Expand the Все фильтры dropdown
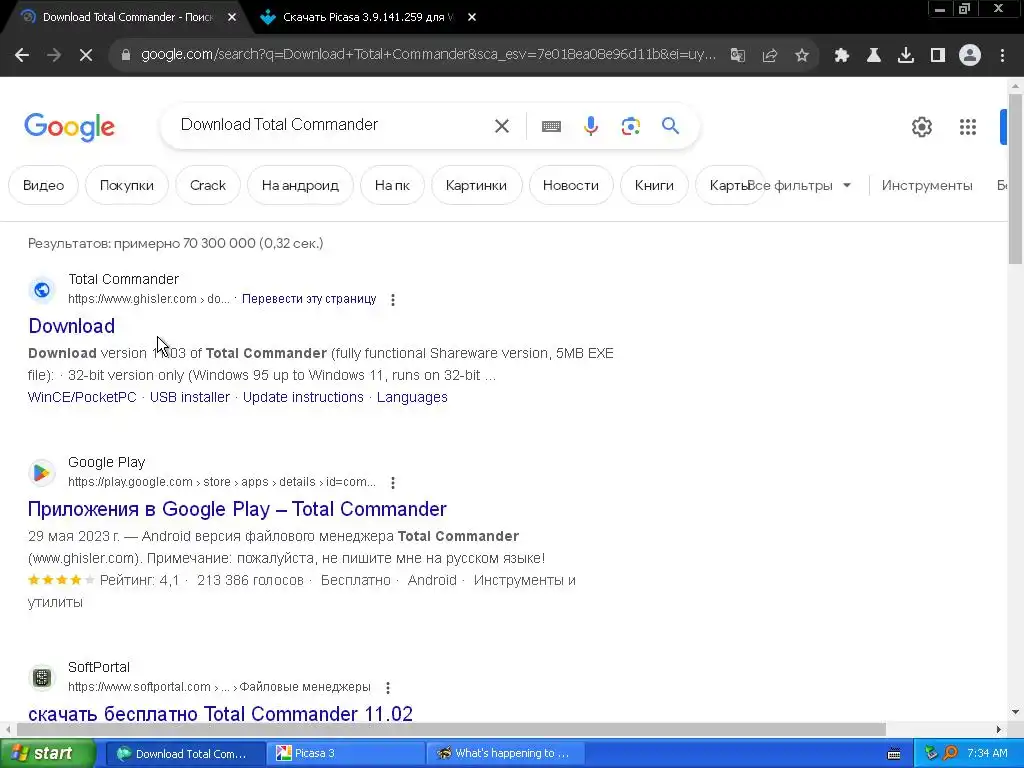1024x768 pixels. pyautogui.click(x=800, y=185)
